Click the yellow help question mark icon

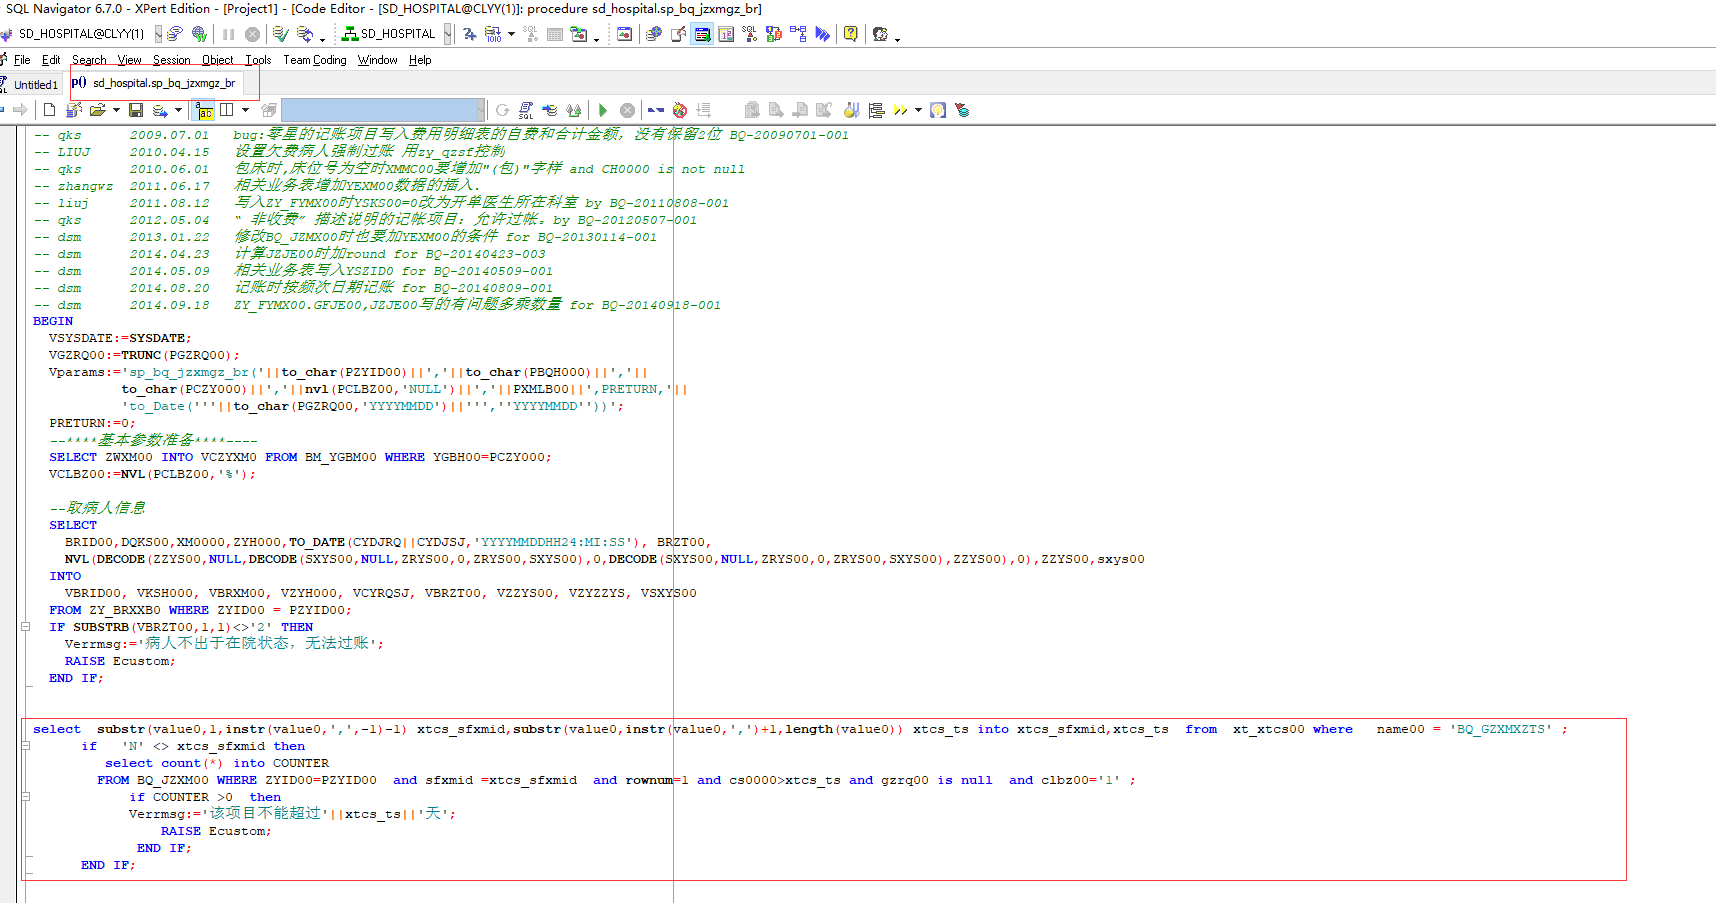coord(850,34)
